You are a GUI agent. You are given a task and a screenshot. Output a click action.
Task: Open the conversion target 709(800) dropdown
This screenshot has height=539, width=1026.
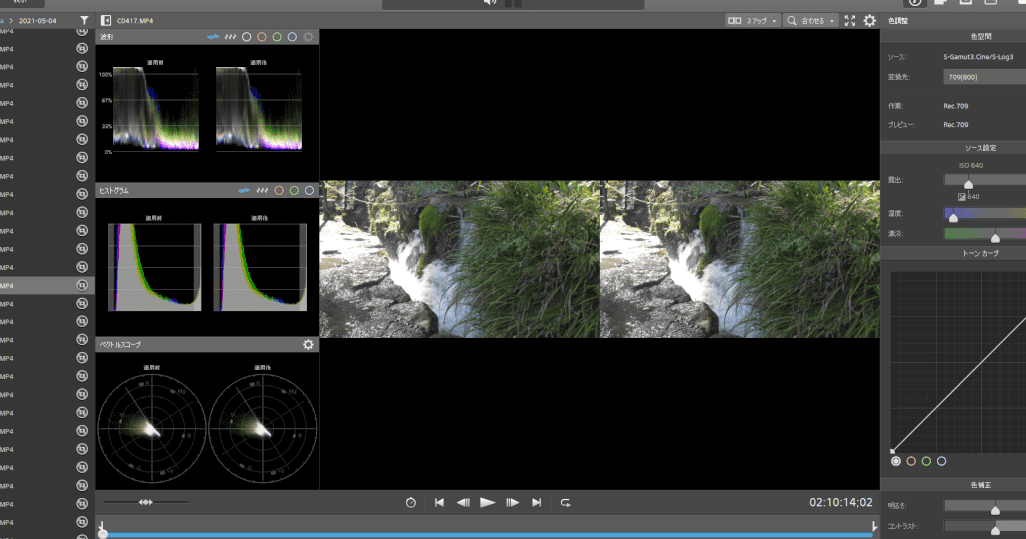[x=984, y=76]
